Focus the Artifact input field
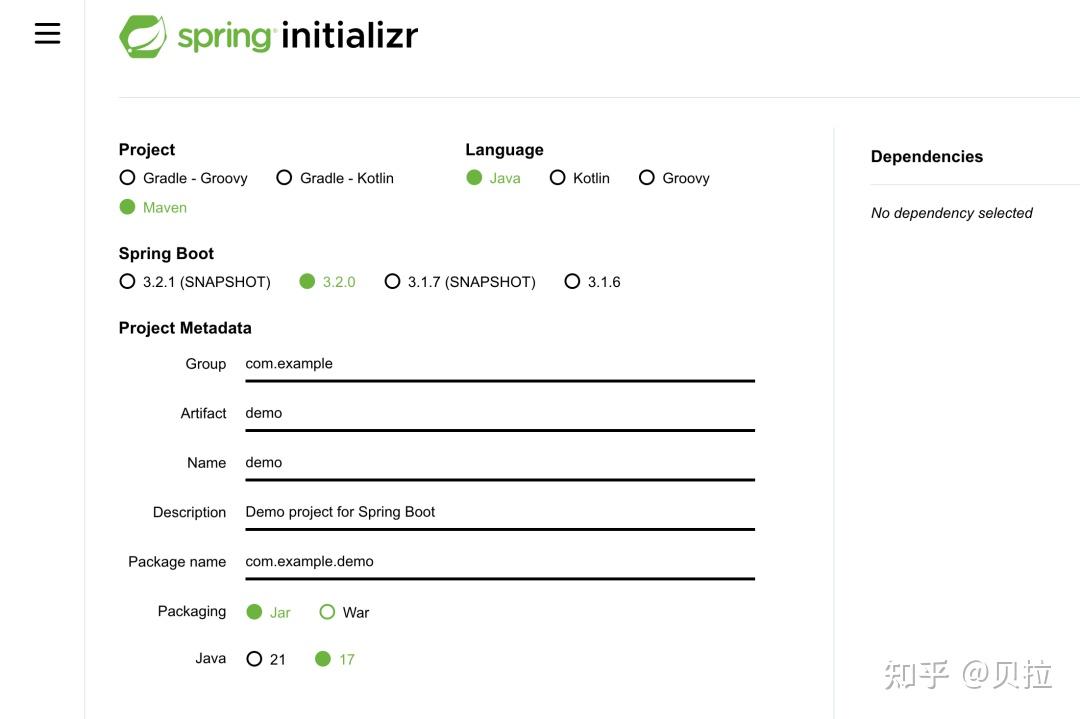Screen dimensions: 1080x719 coord(500,414)
